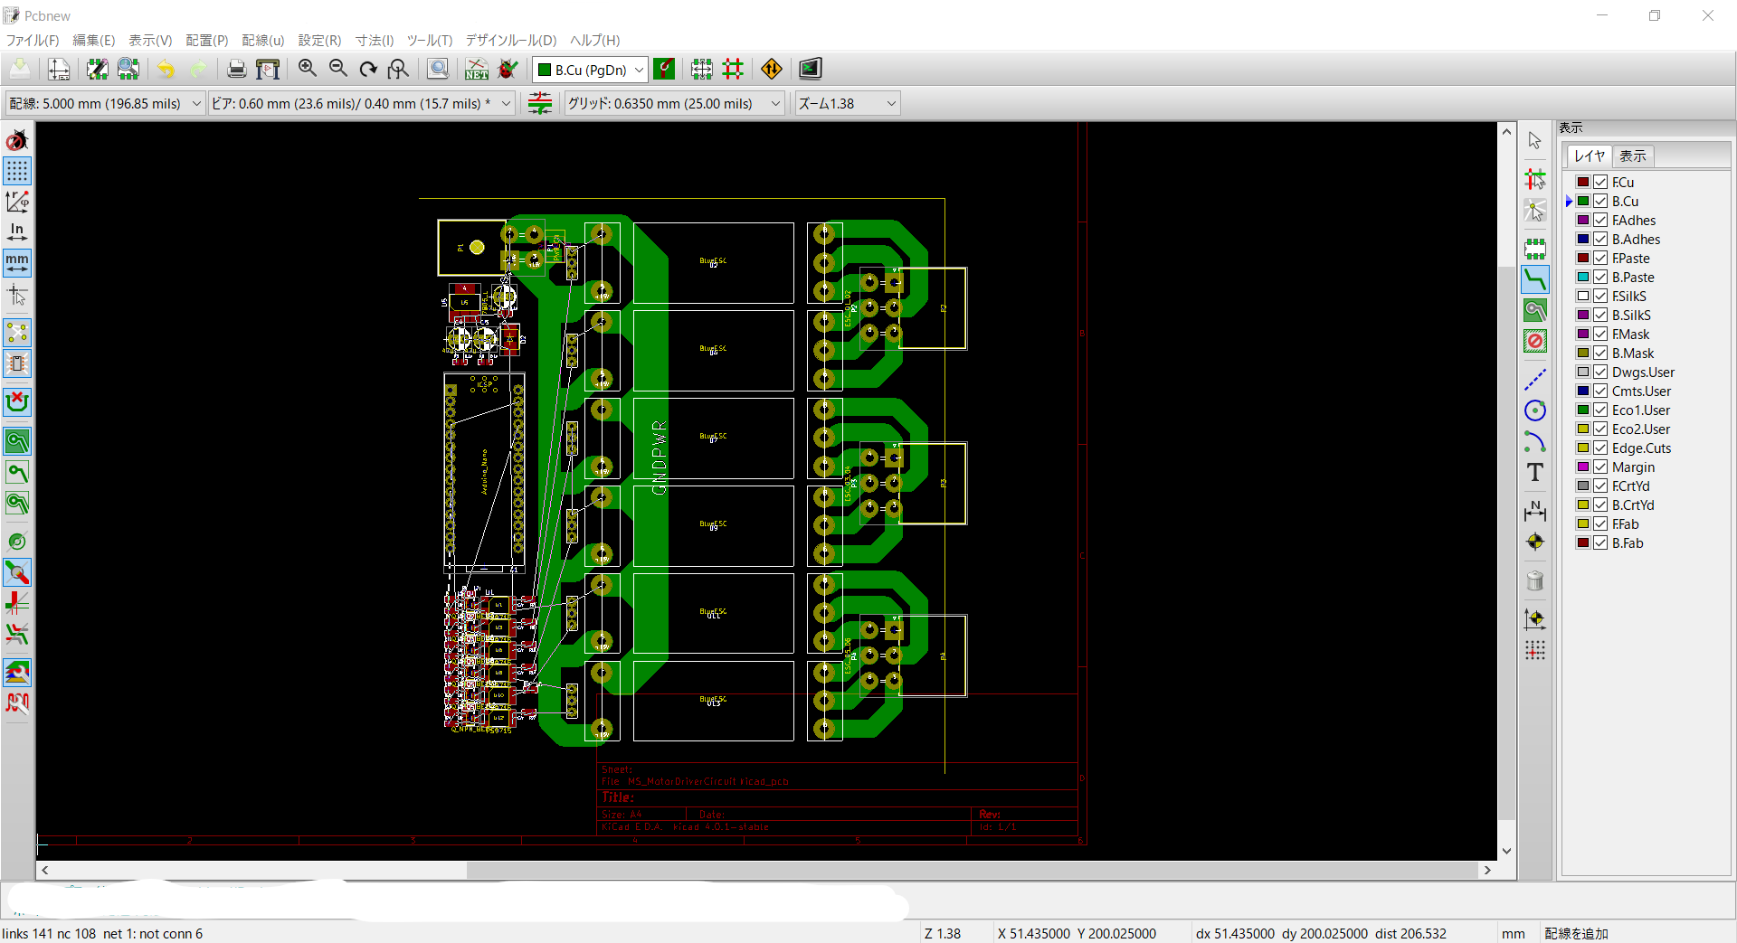
Task: Switch to the レイヤ tab
Action: click(x=1589, y=156)
